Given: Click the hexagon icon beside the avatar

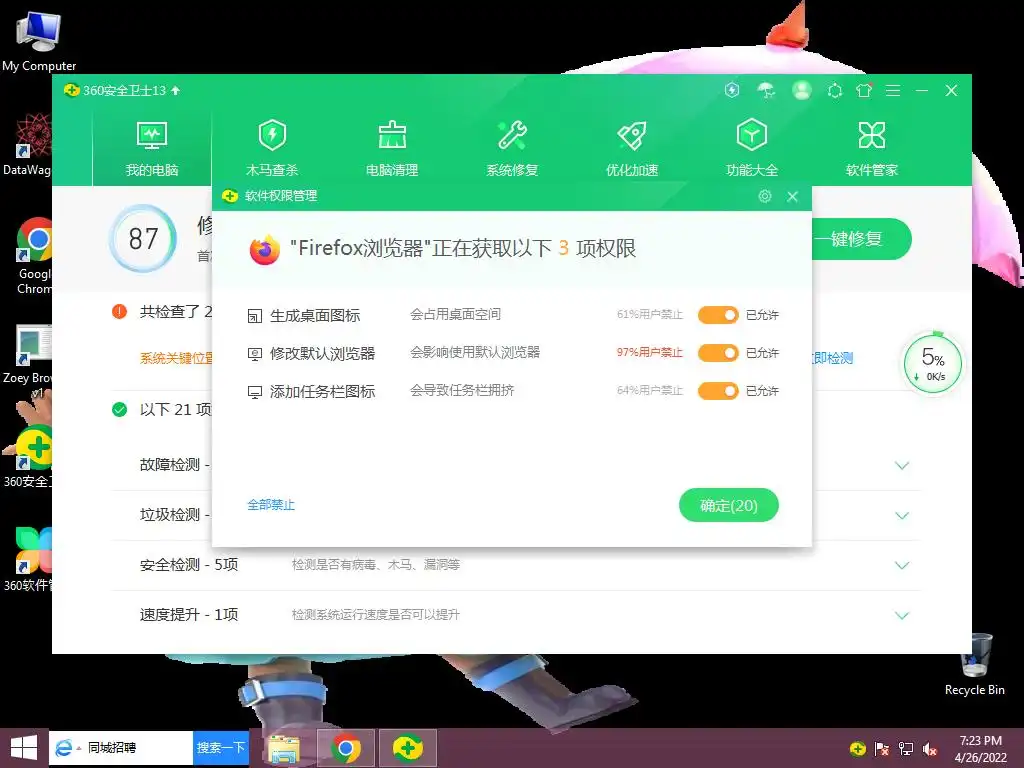Looking at the screenshot, I should click(x=835, y=91).
